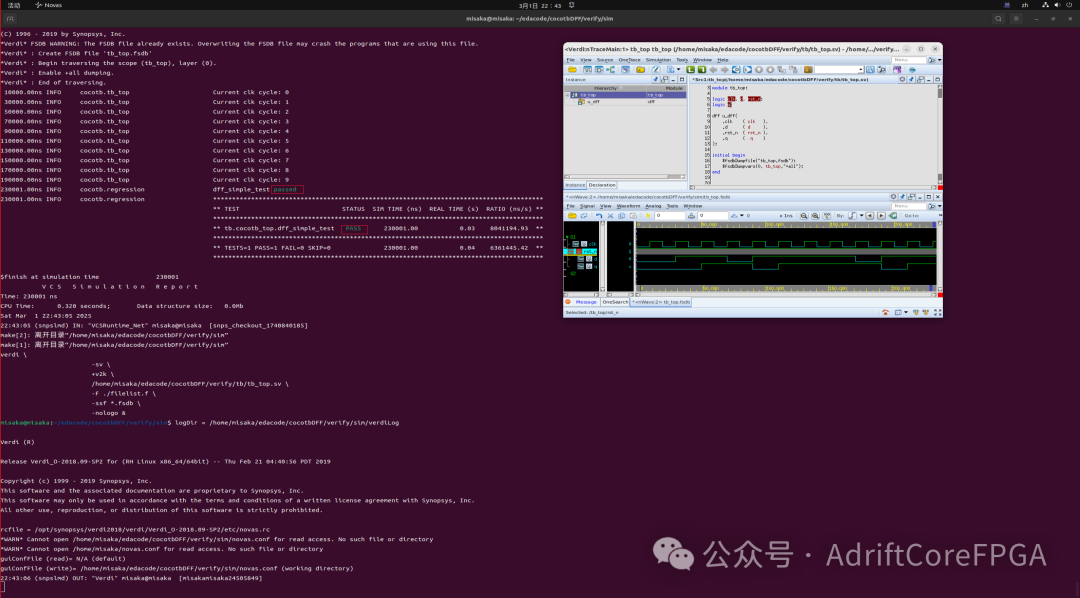Toggle the pin icon on the source code pane header
1080x598 pixels.
click(912, 80)
